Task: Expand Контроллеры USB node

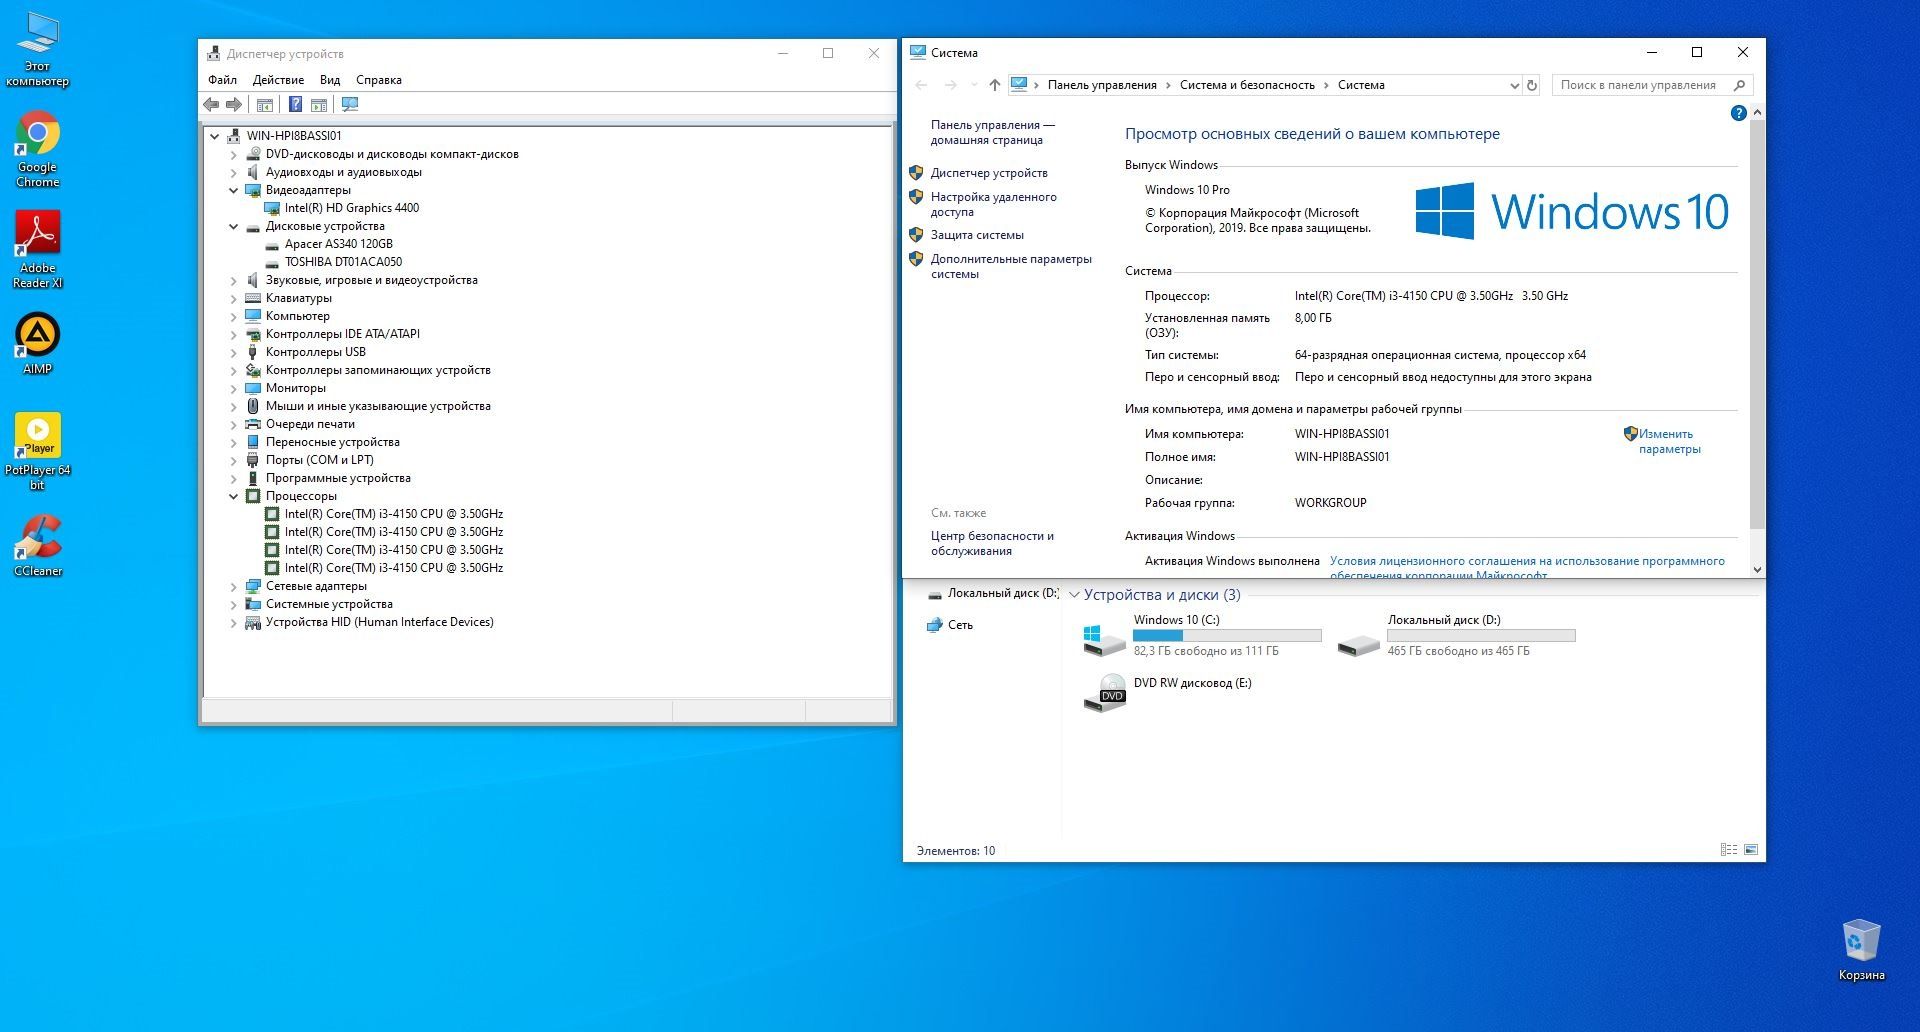Action: point(234,352)
